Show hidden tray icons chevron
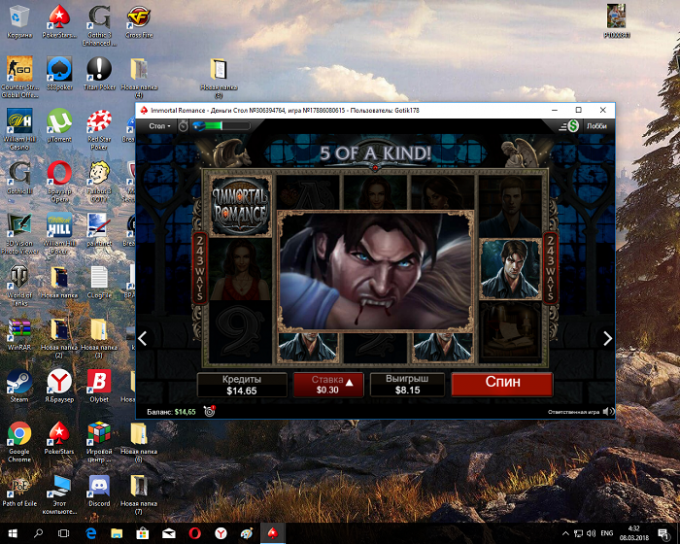Image resolution: width=680 pixels, height=544 pixels. point(565,533)
